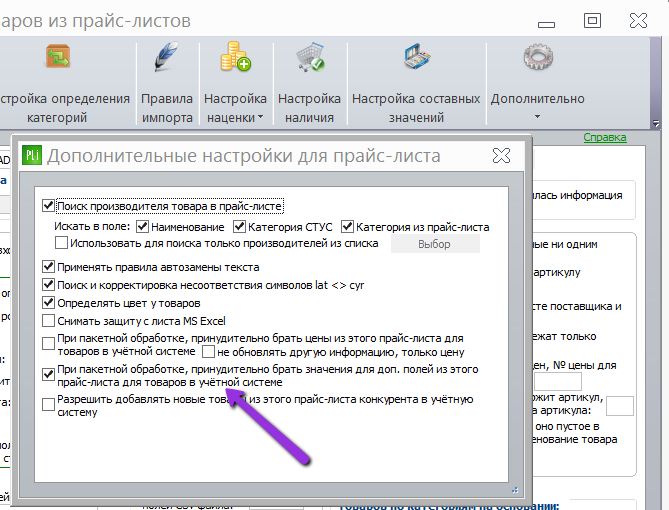
Task: Open category definition settings icon
Action: click(x=58, y=56)
